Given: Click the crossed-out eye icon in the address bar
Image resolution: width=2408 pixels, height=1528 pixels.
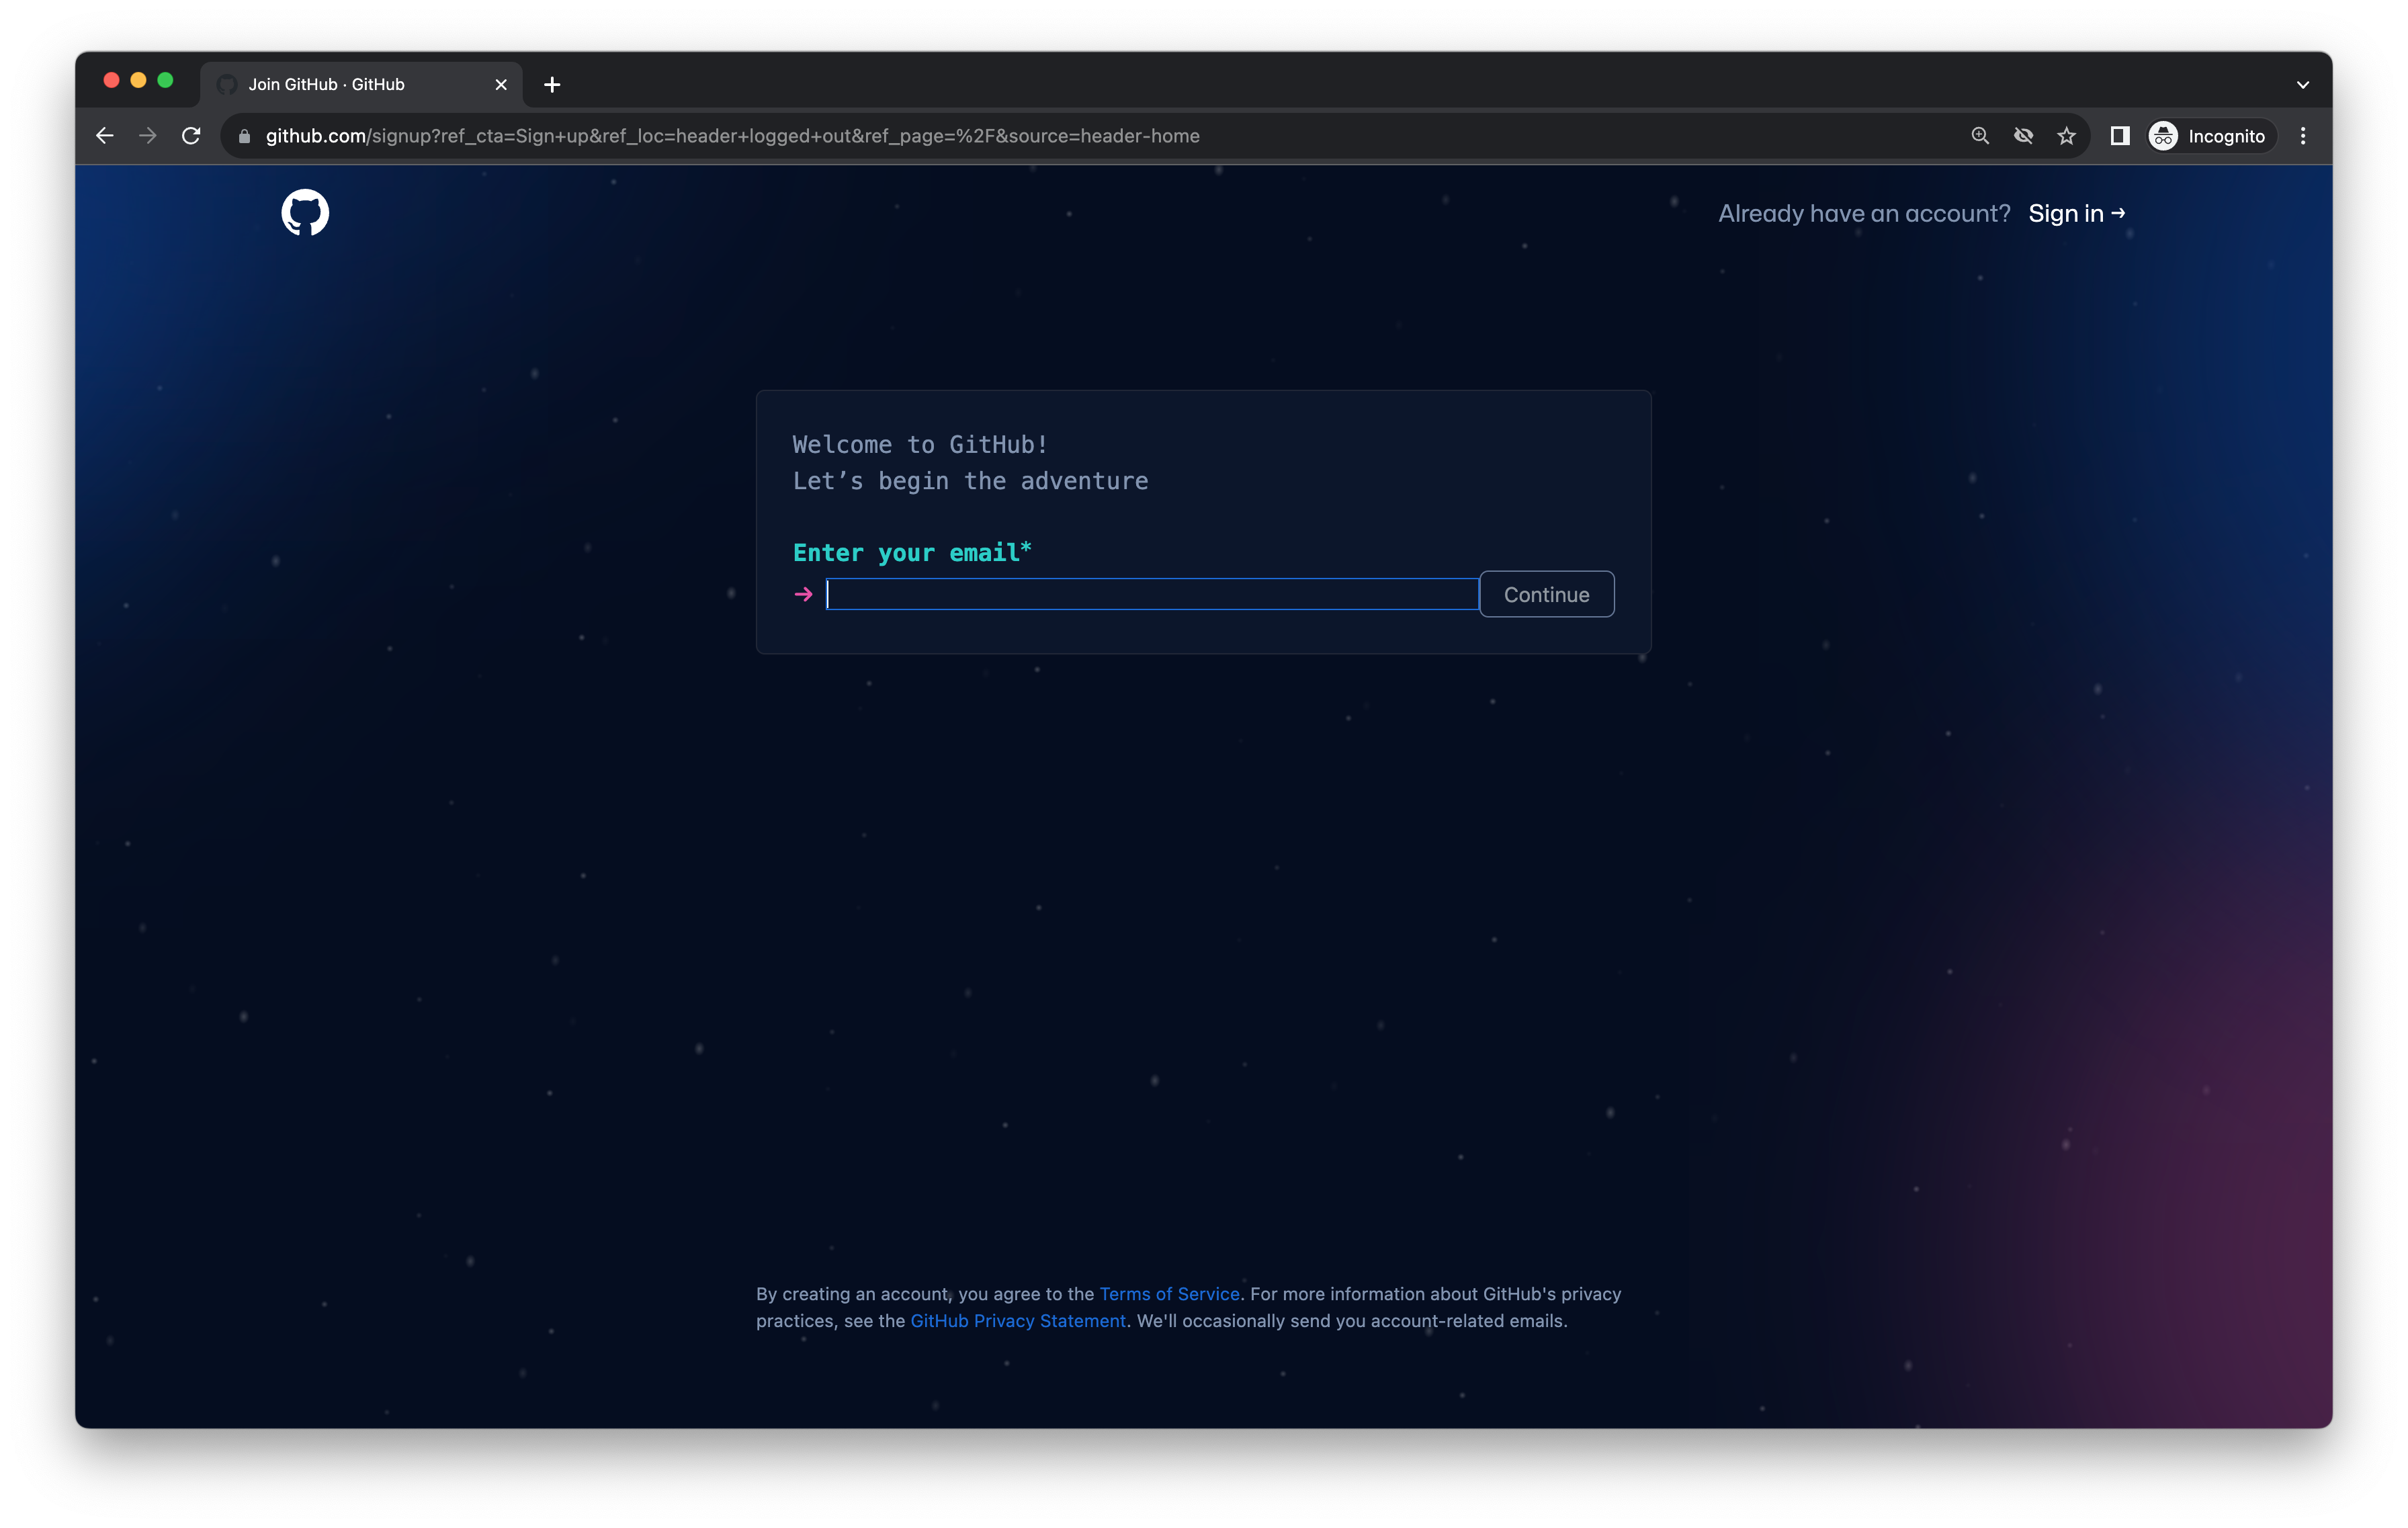Looking at the screenshot, I should pos(2023,136).
